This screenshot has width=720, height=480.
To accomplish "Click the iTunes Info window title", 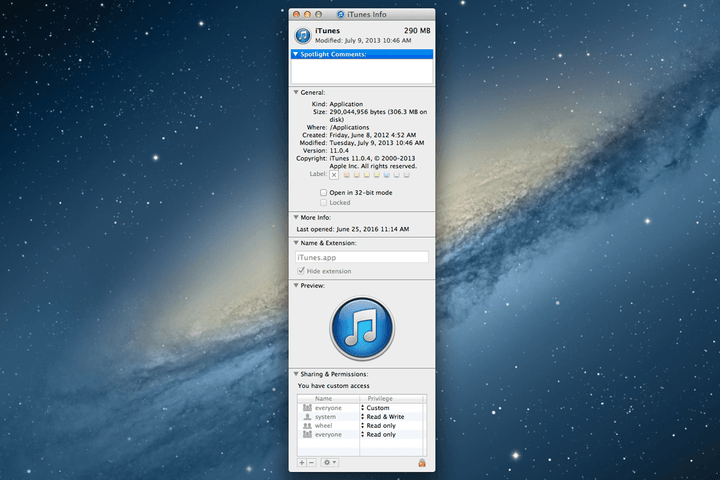I will coord(366,14).
